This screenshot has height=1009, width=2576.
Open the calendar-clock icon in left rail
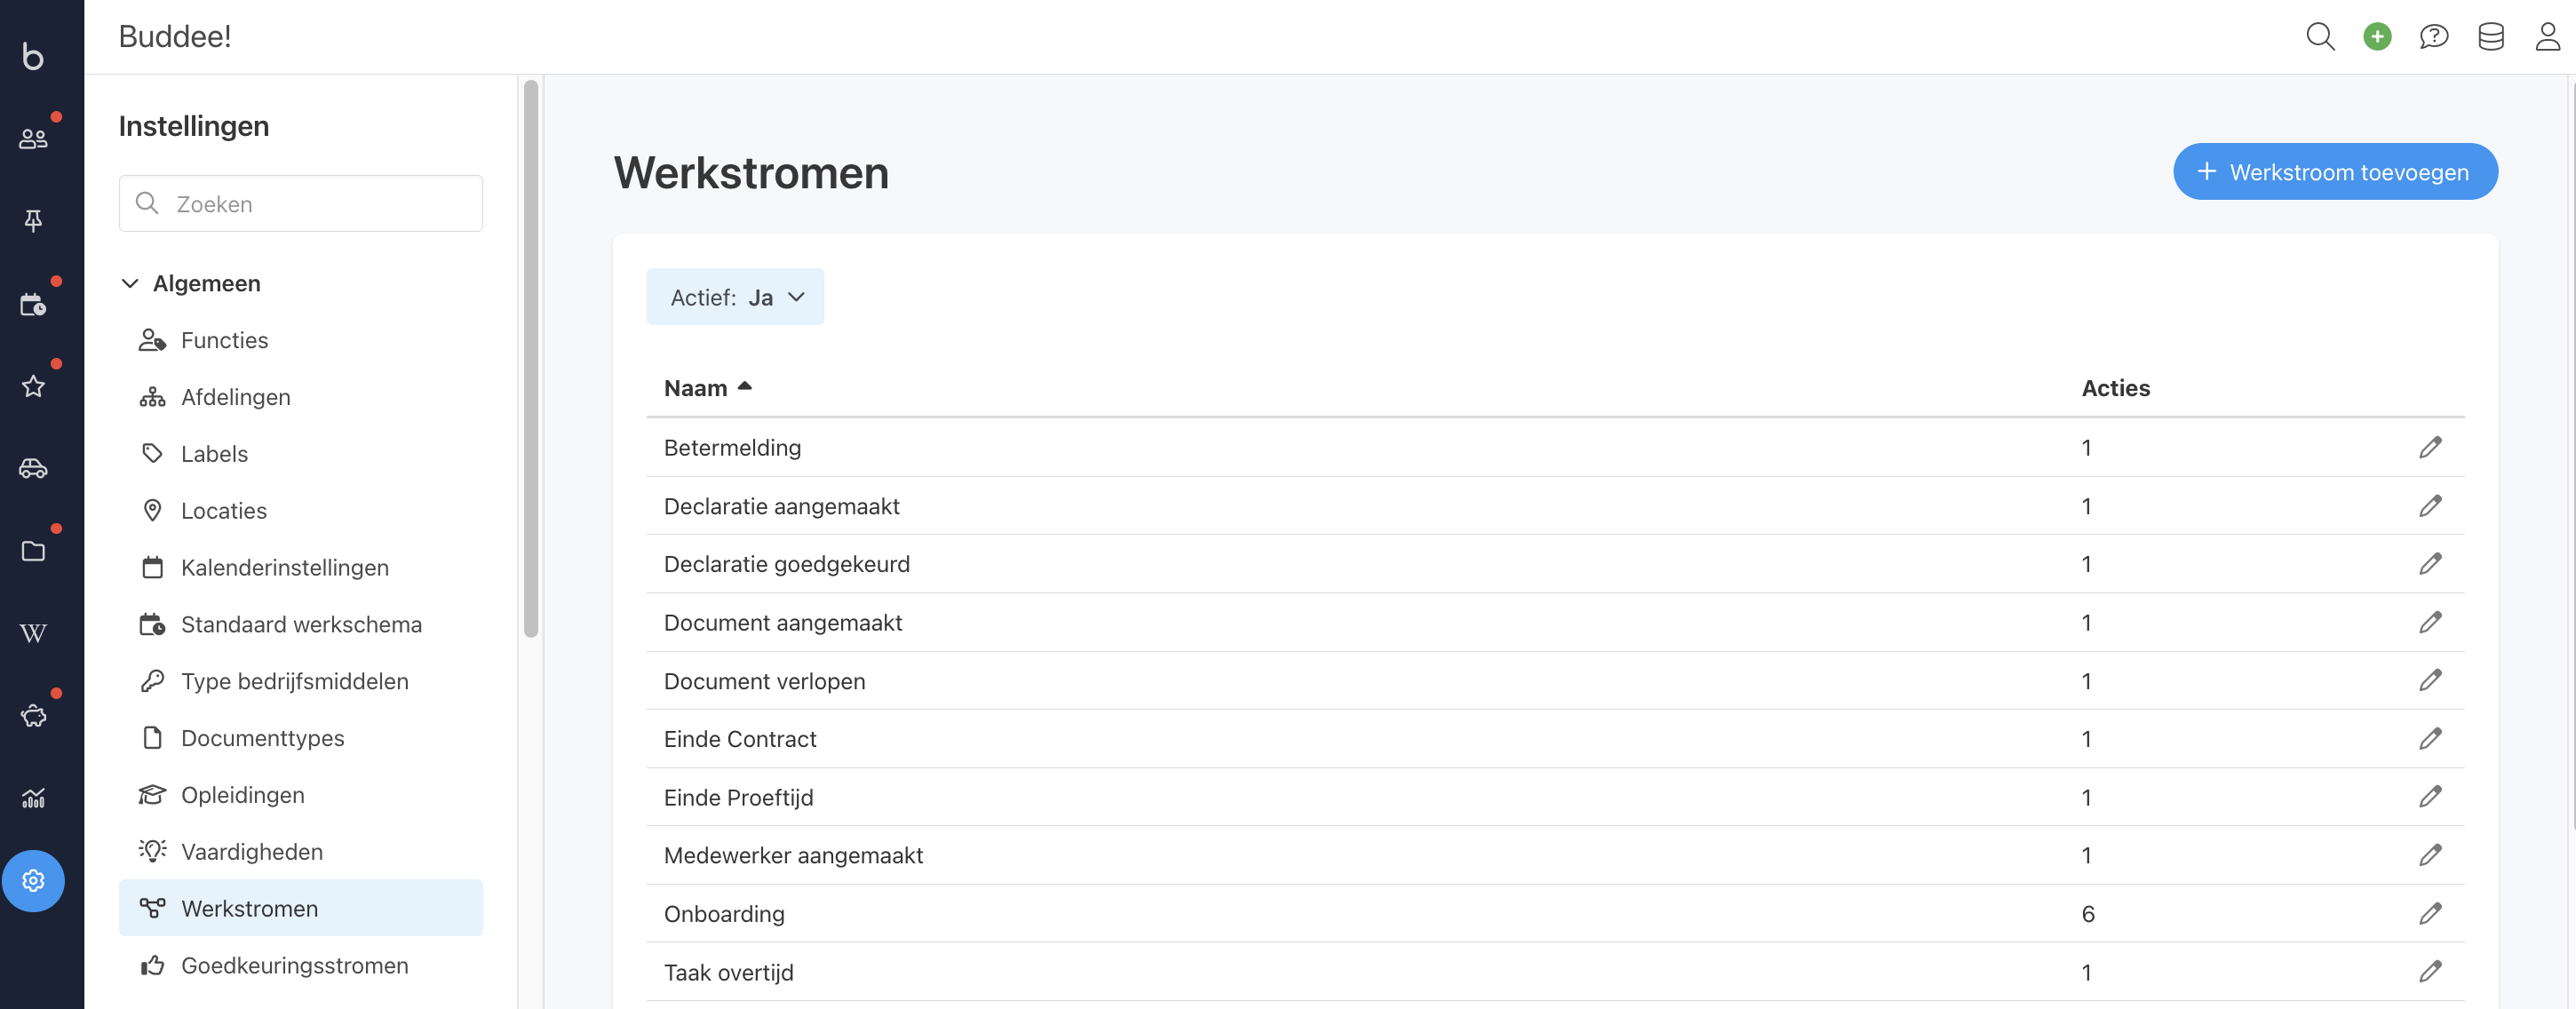click(33, 304)
